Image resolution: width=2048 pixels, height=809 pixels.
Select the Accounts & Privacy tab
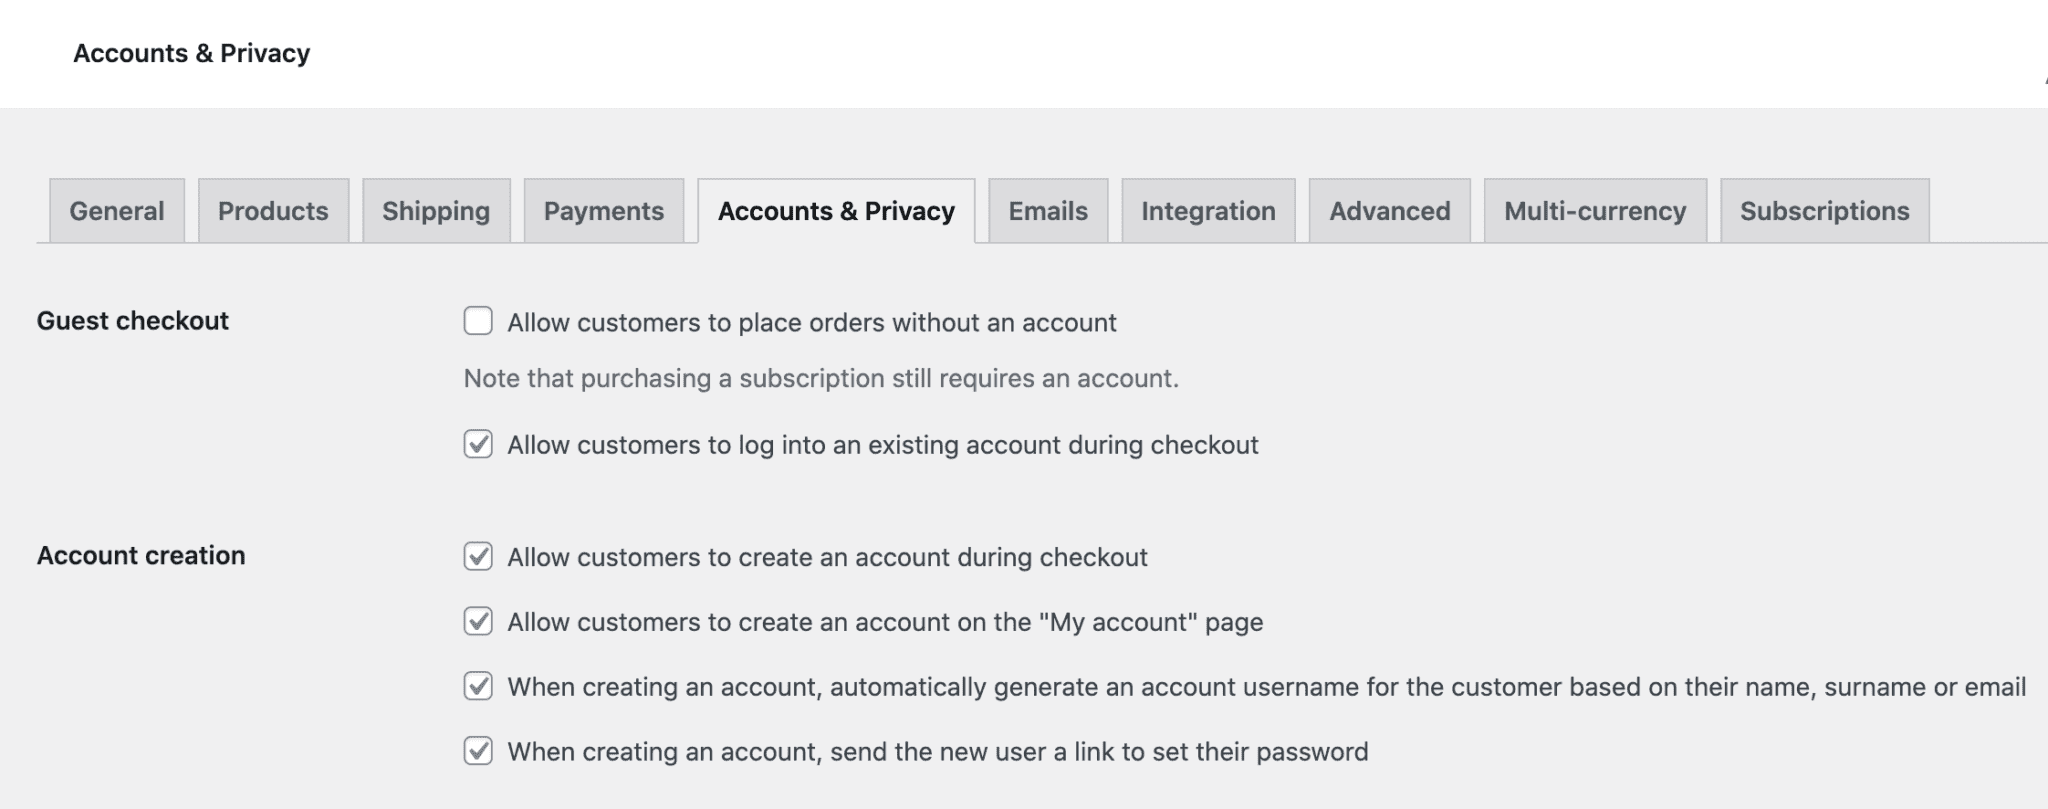[836, 211]
